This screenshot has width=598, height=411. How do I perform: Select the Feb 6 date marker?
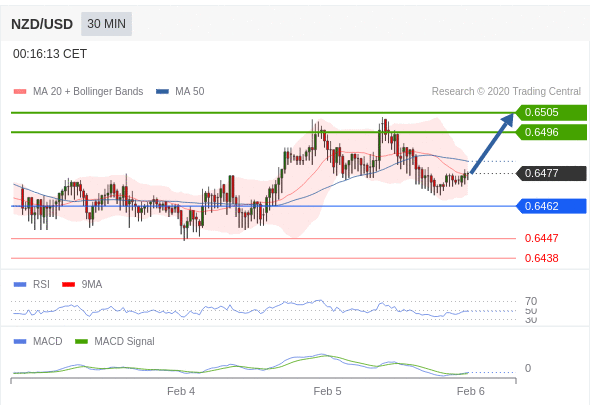tap(471, 392)
